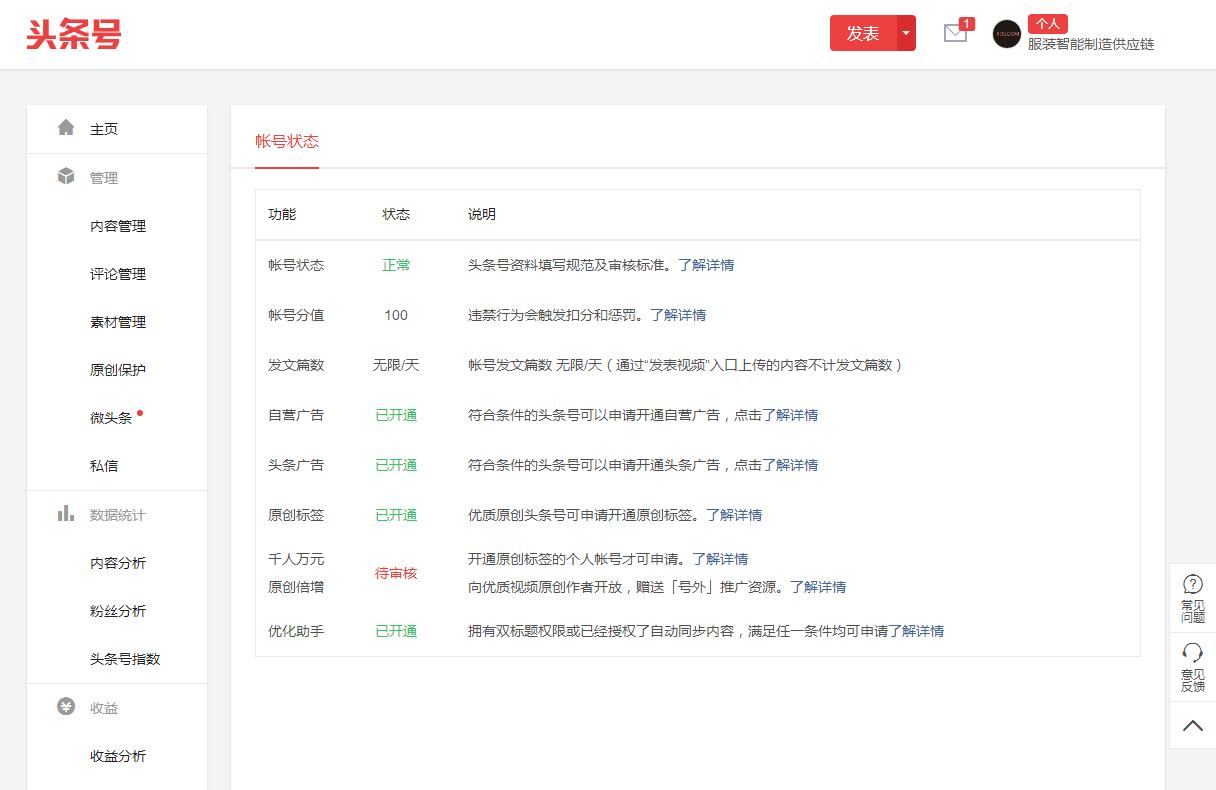
Task: Click the 头条号 logo
Action: 73,33
